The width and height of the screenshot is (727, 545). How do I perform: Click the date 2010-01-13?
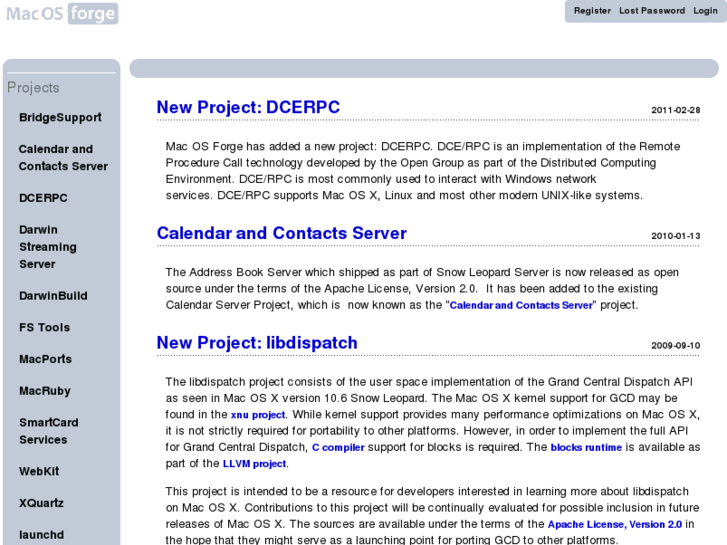point(676,236)
